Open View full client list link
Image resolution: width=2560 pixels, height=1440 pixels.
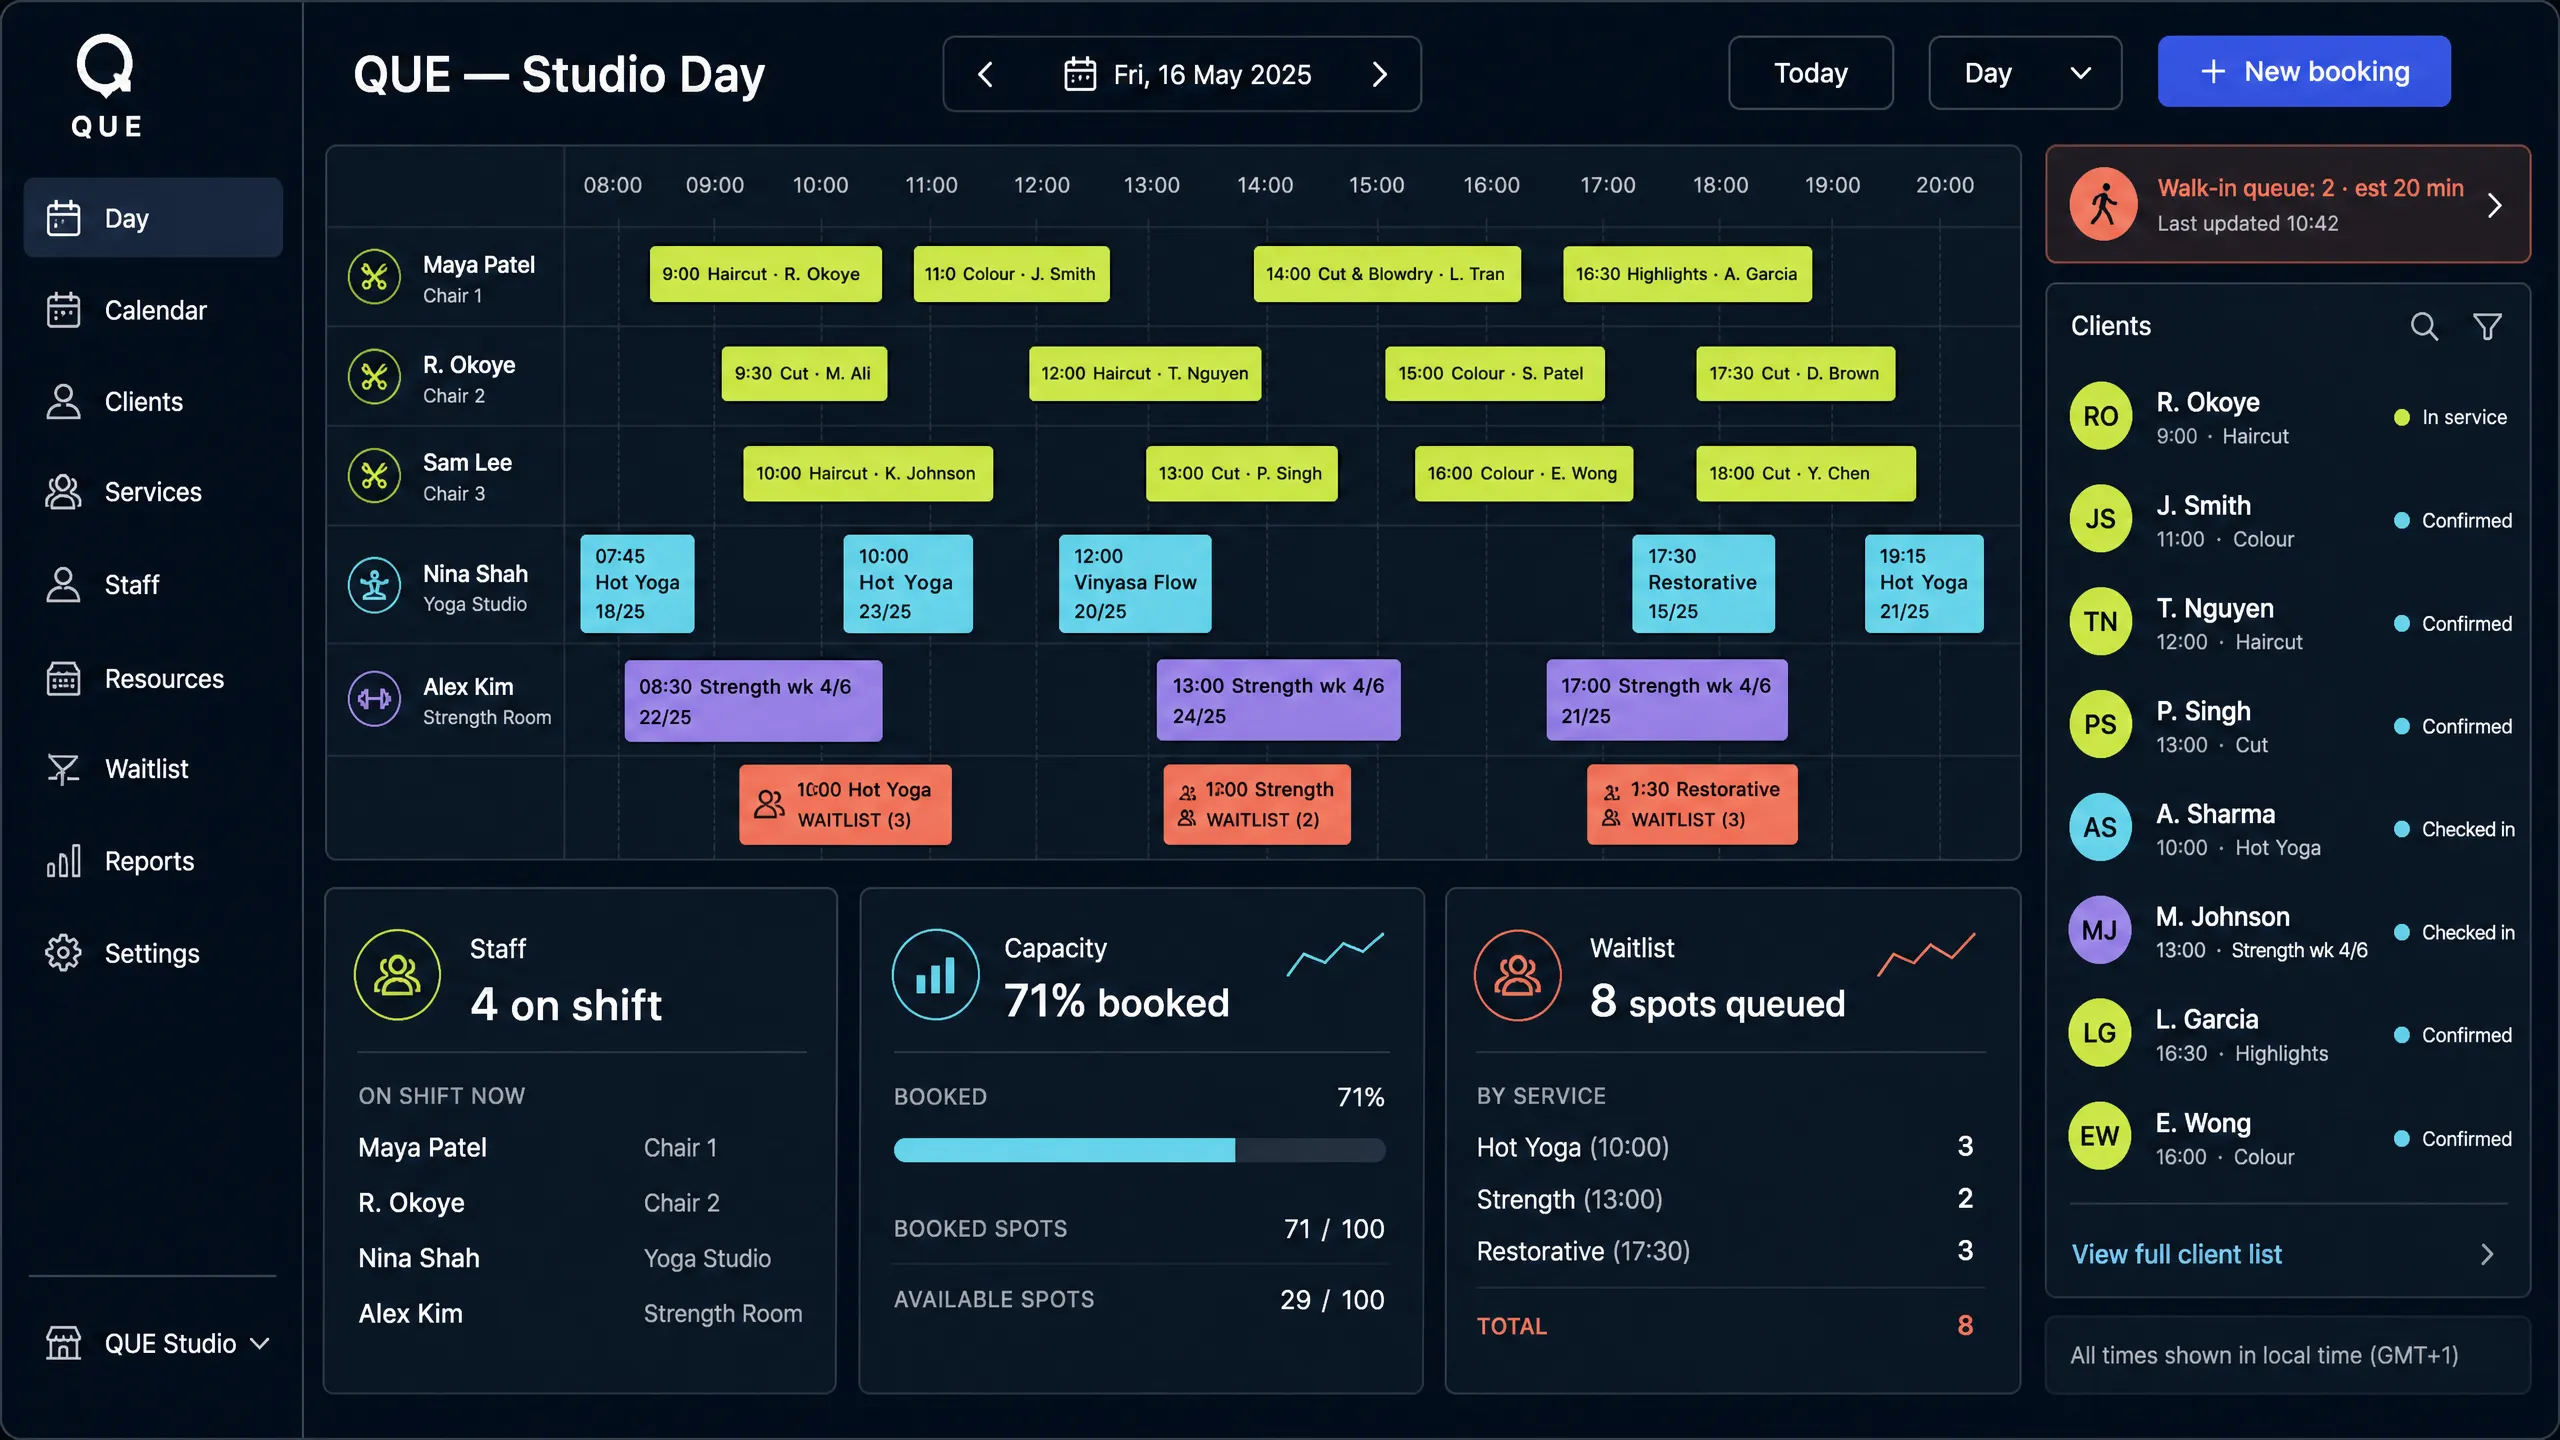tap(2176, 1254)
